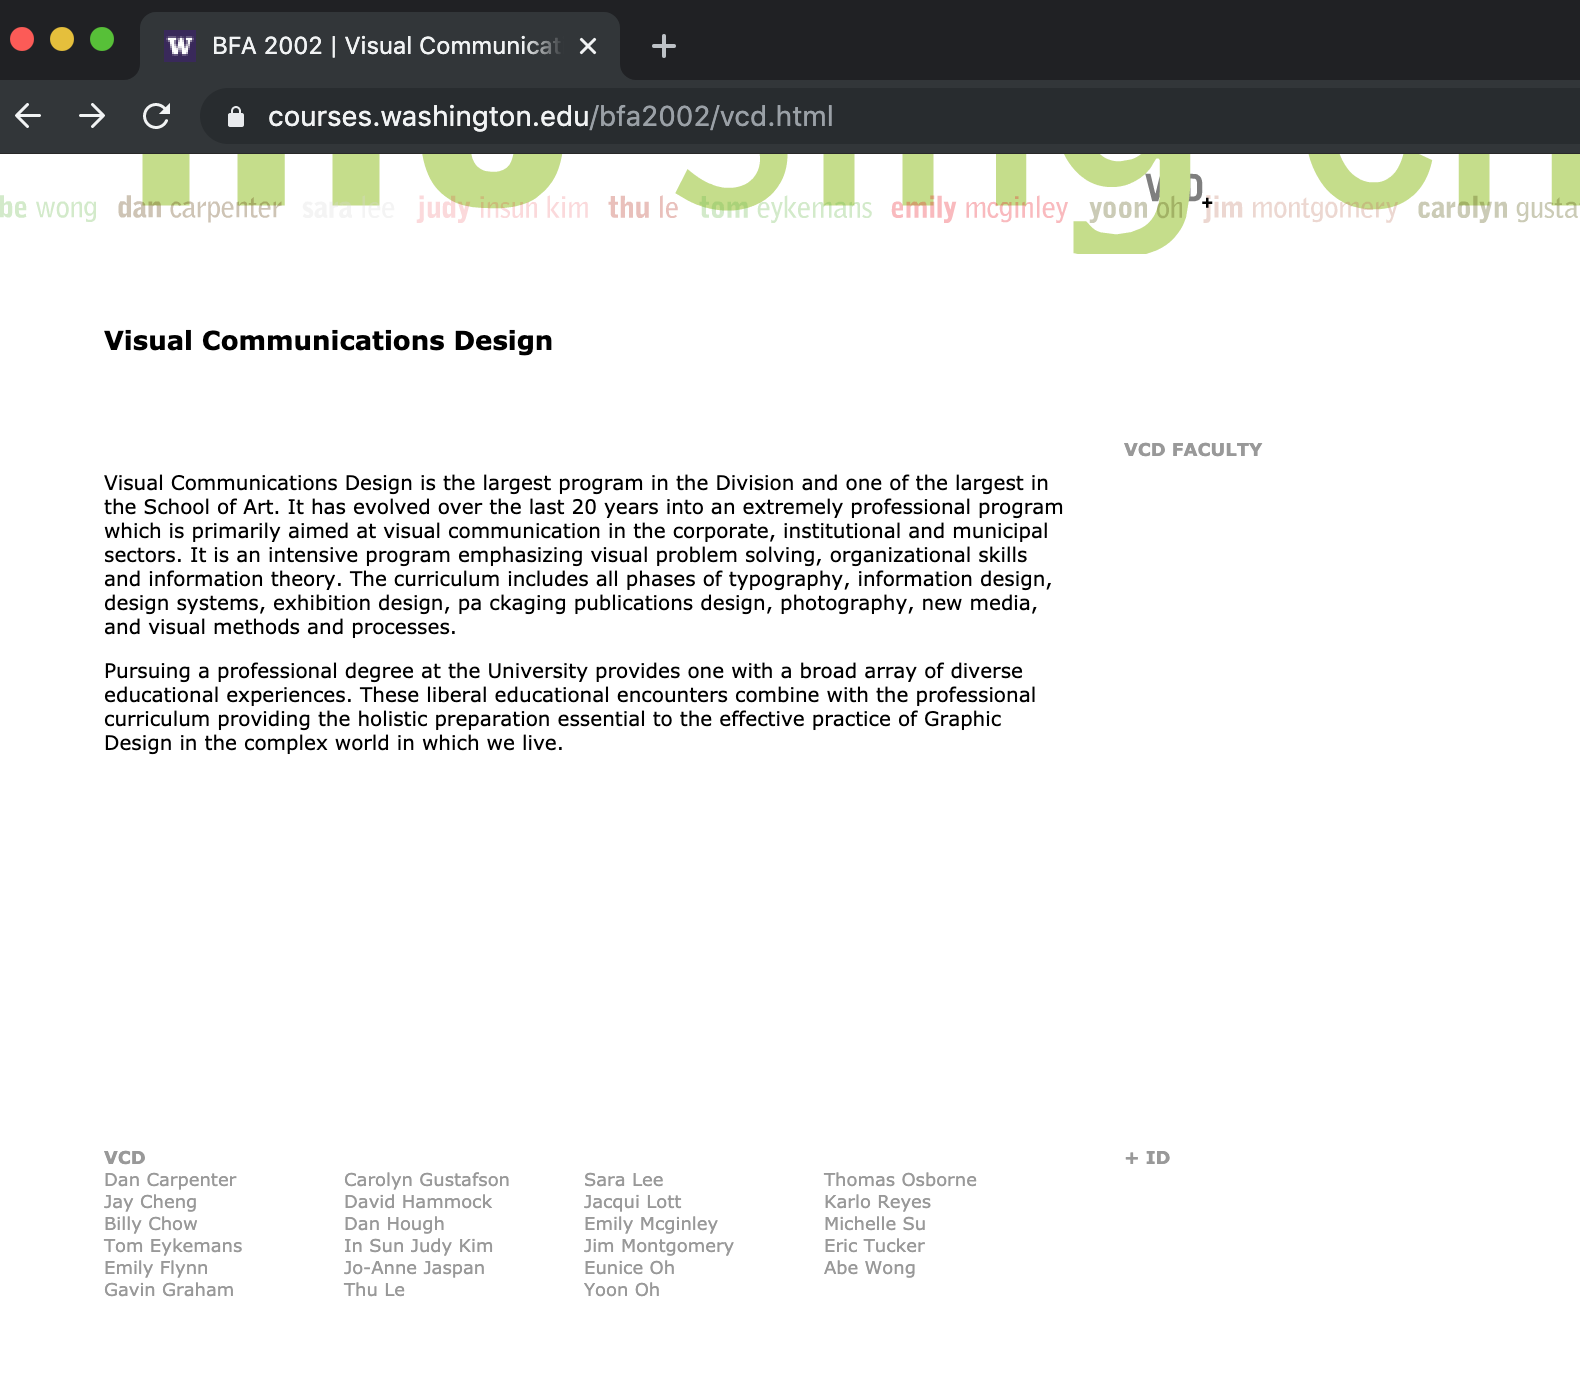
Task: Open the + ID section link
Action: tap(1147, 1158)
